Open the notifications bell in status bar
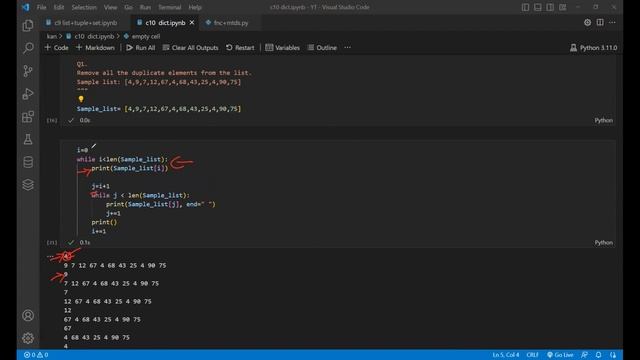The image size is (640, 360). click(x=598, y=355)
